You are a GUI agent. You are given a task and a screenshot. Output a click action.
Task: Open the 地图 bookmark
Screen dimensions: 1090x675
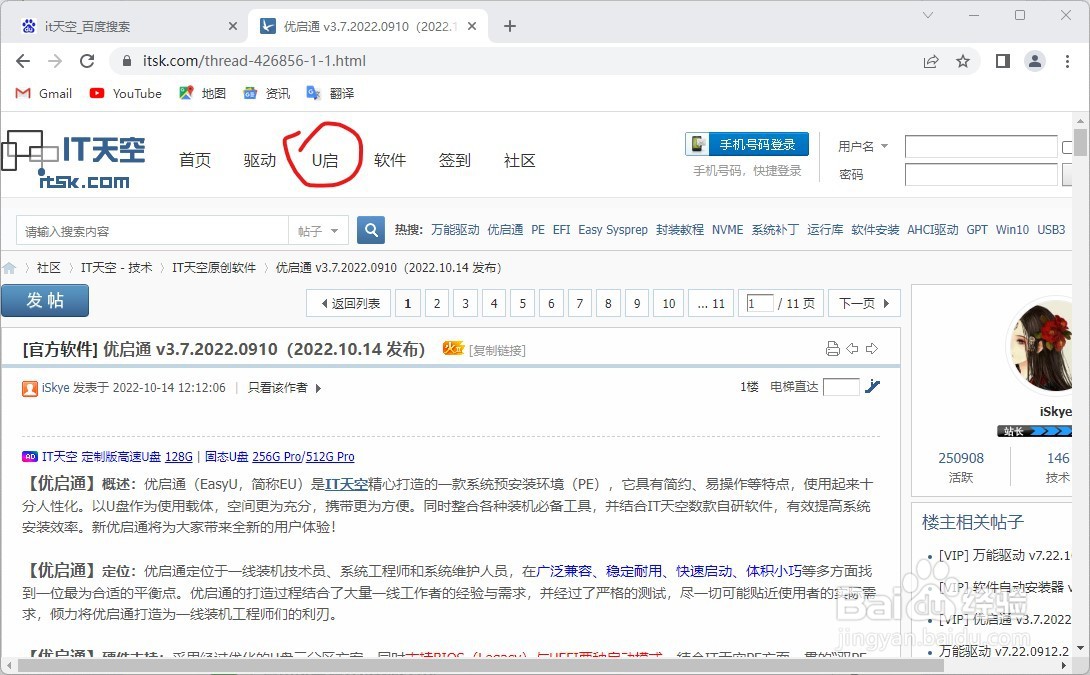(202, 93)
